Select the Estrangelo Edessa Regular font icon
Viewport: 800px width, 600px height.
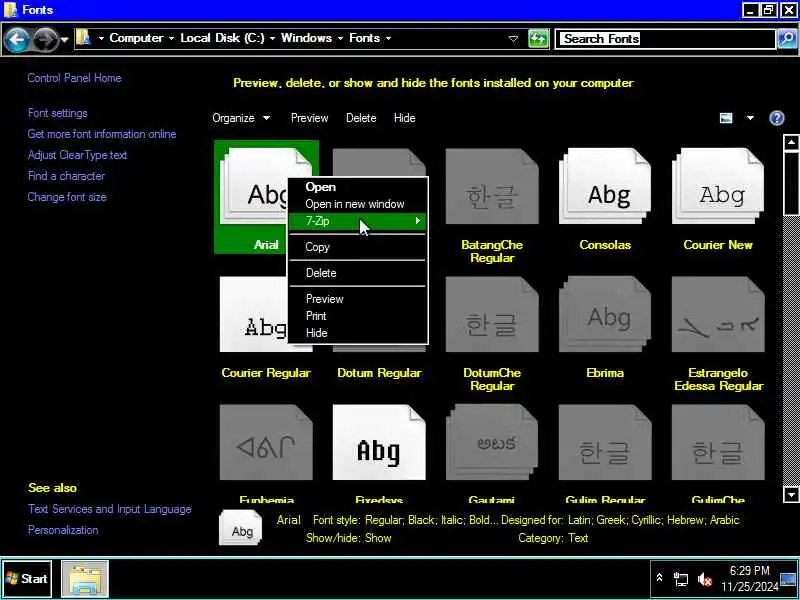coord(718,314)
